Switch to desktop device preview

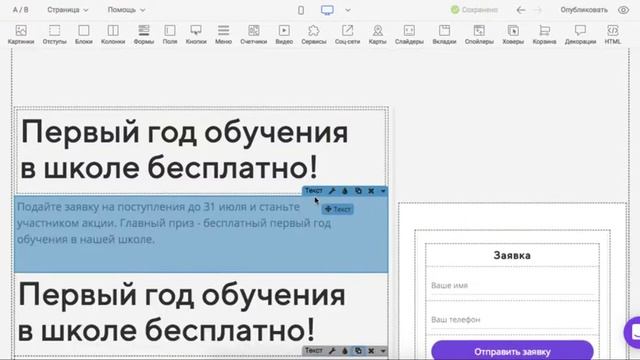(x=327, y=10)
